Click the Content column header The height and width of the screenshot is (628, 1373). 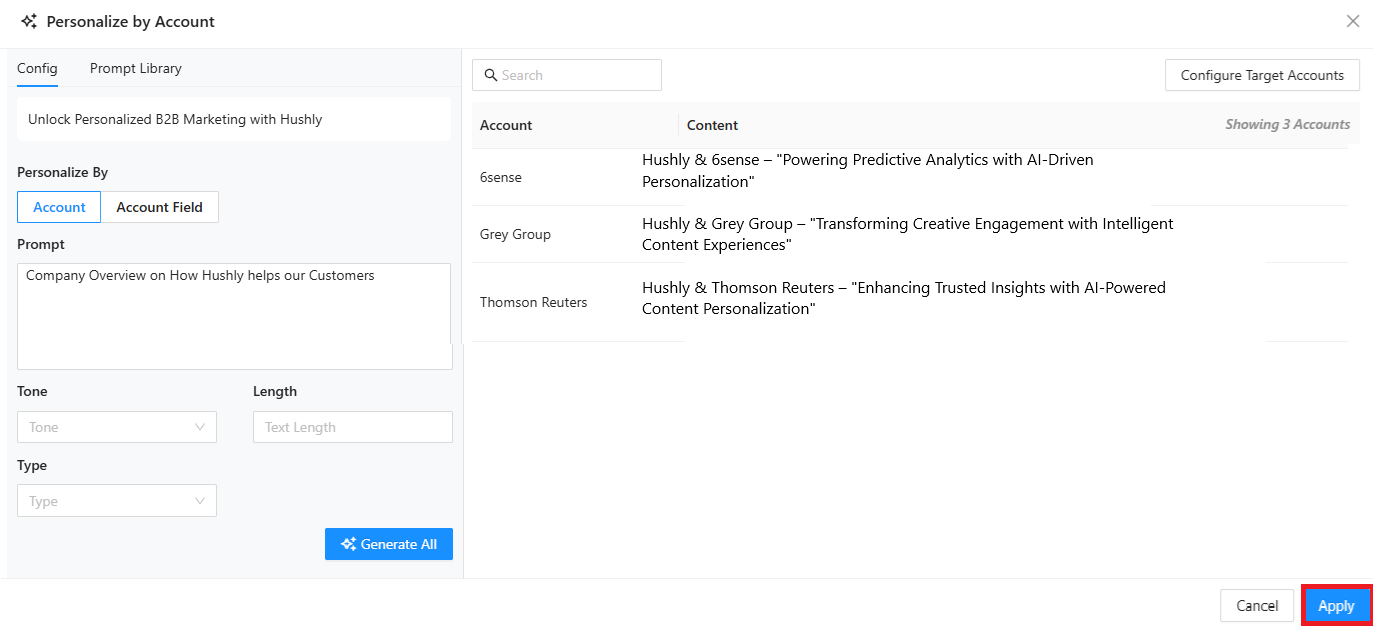coord(712,125)
